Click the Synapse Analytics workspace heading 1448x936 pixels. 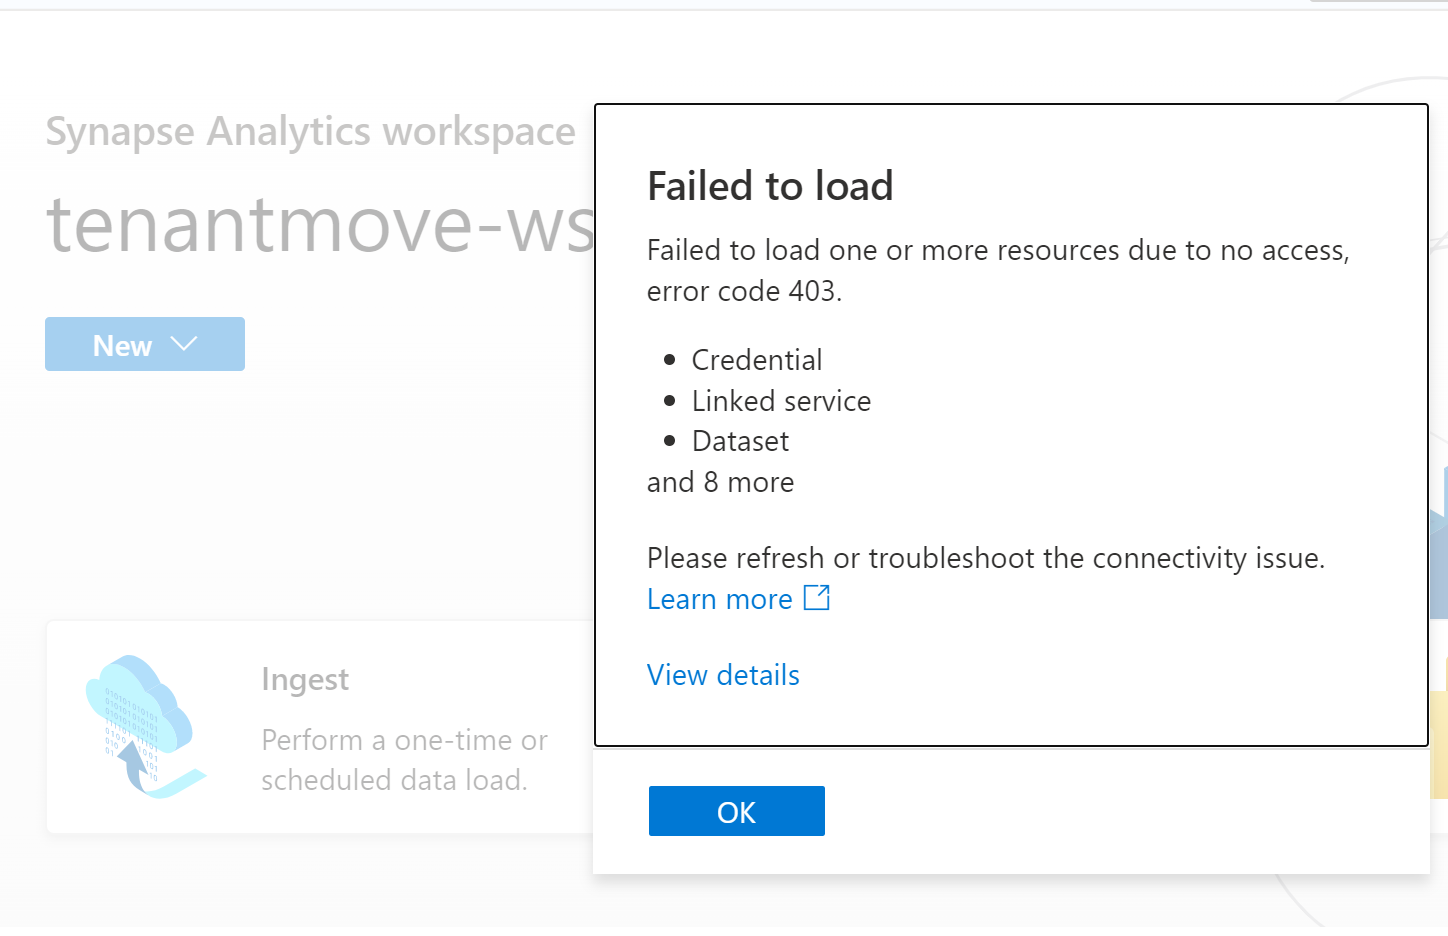(x=310, y=131)
